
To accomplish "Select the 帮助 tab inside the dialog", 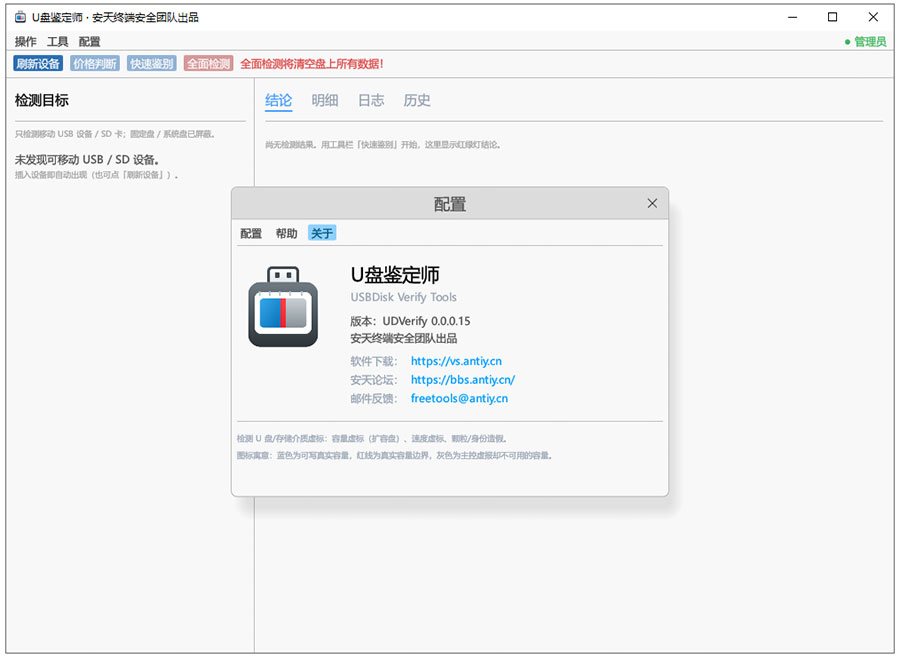I will point(286,233).
